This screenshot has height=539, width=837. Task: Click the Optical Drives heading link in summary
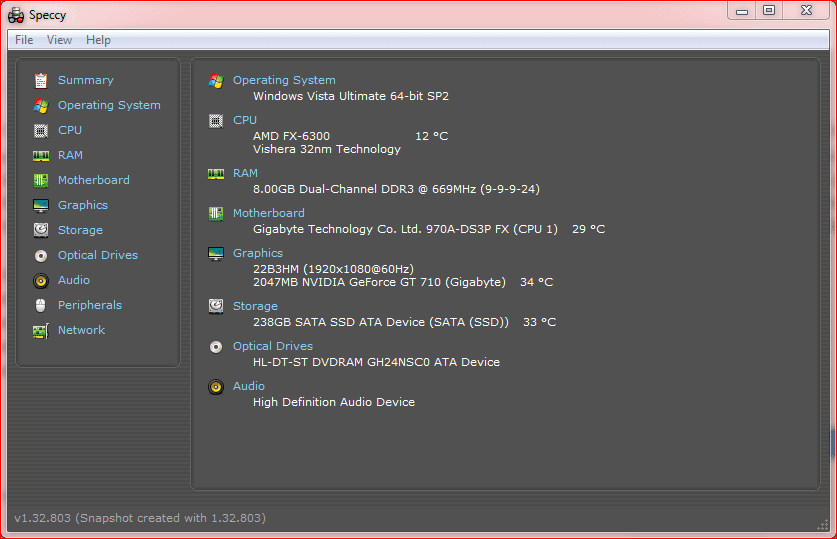point(273,346)
